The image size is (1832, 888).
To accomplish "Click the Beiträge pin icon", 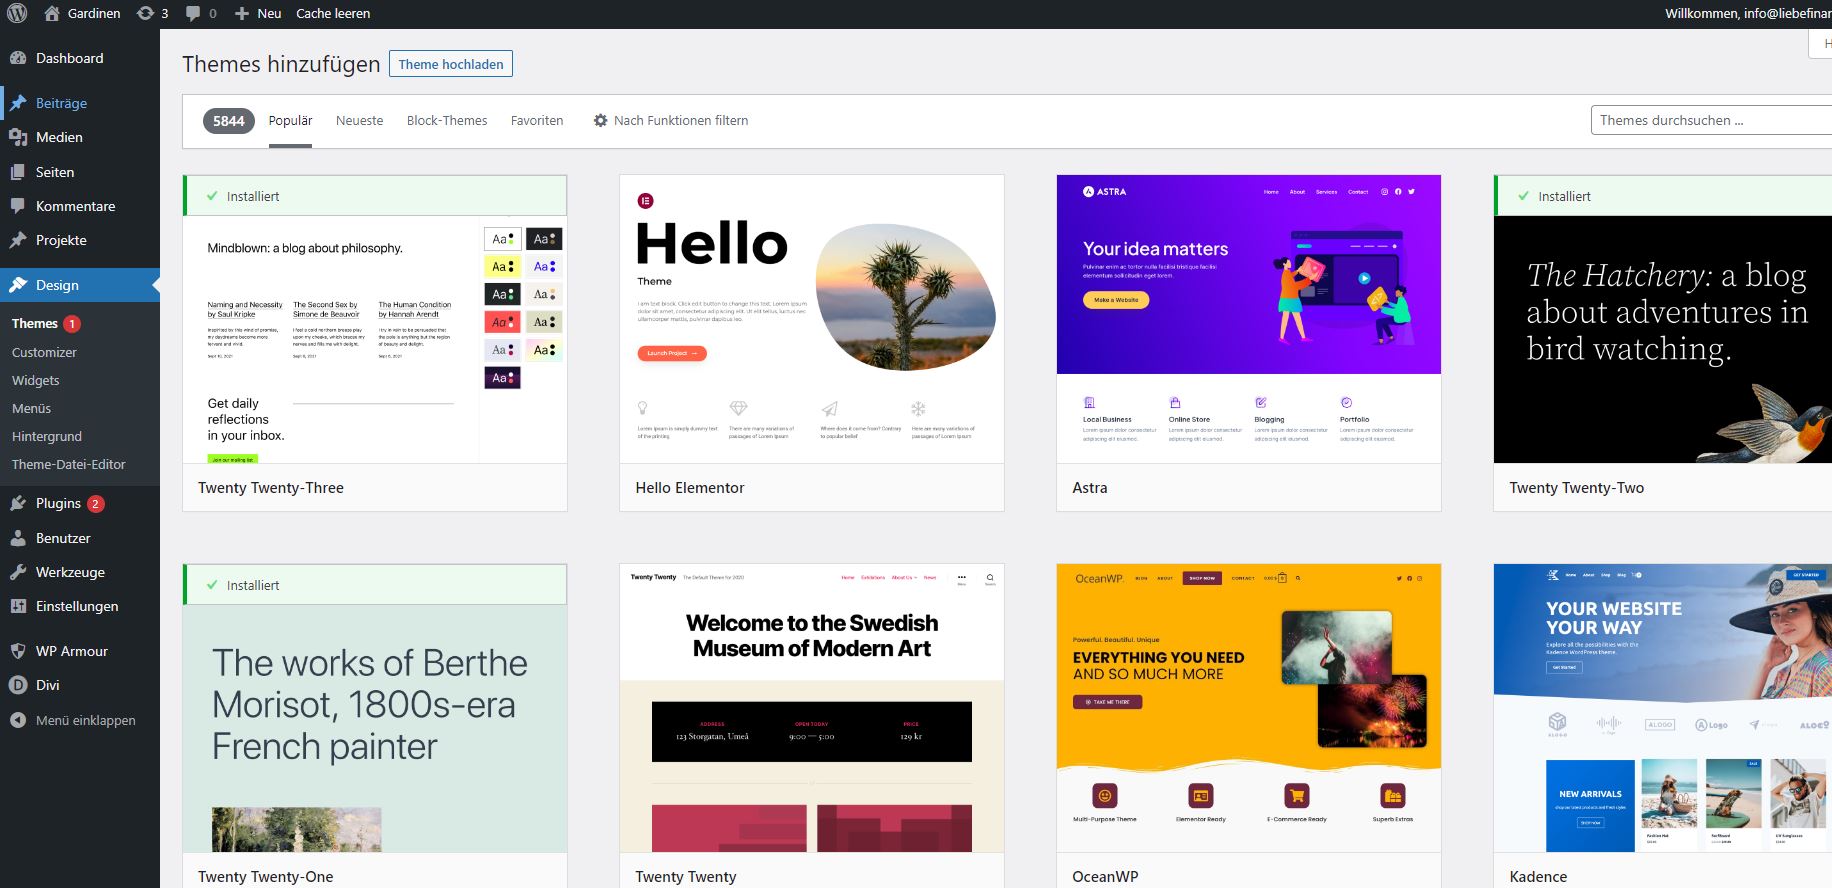I will (18, 103).
